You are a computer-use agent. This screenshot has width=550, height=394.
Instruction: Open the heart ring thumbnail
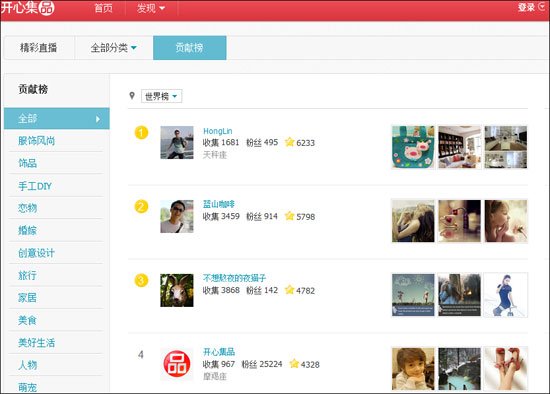click(459, 221)
